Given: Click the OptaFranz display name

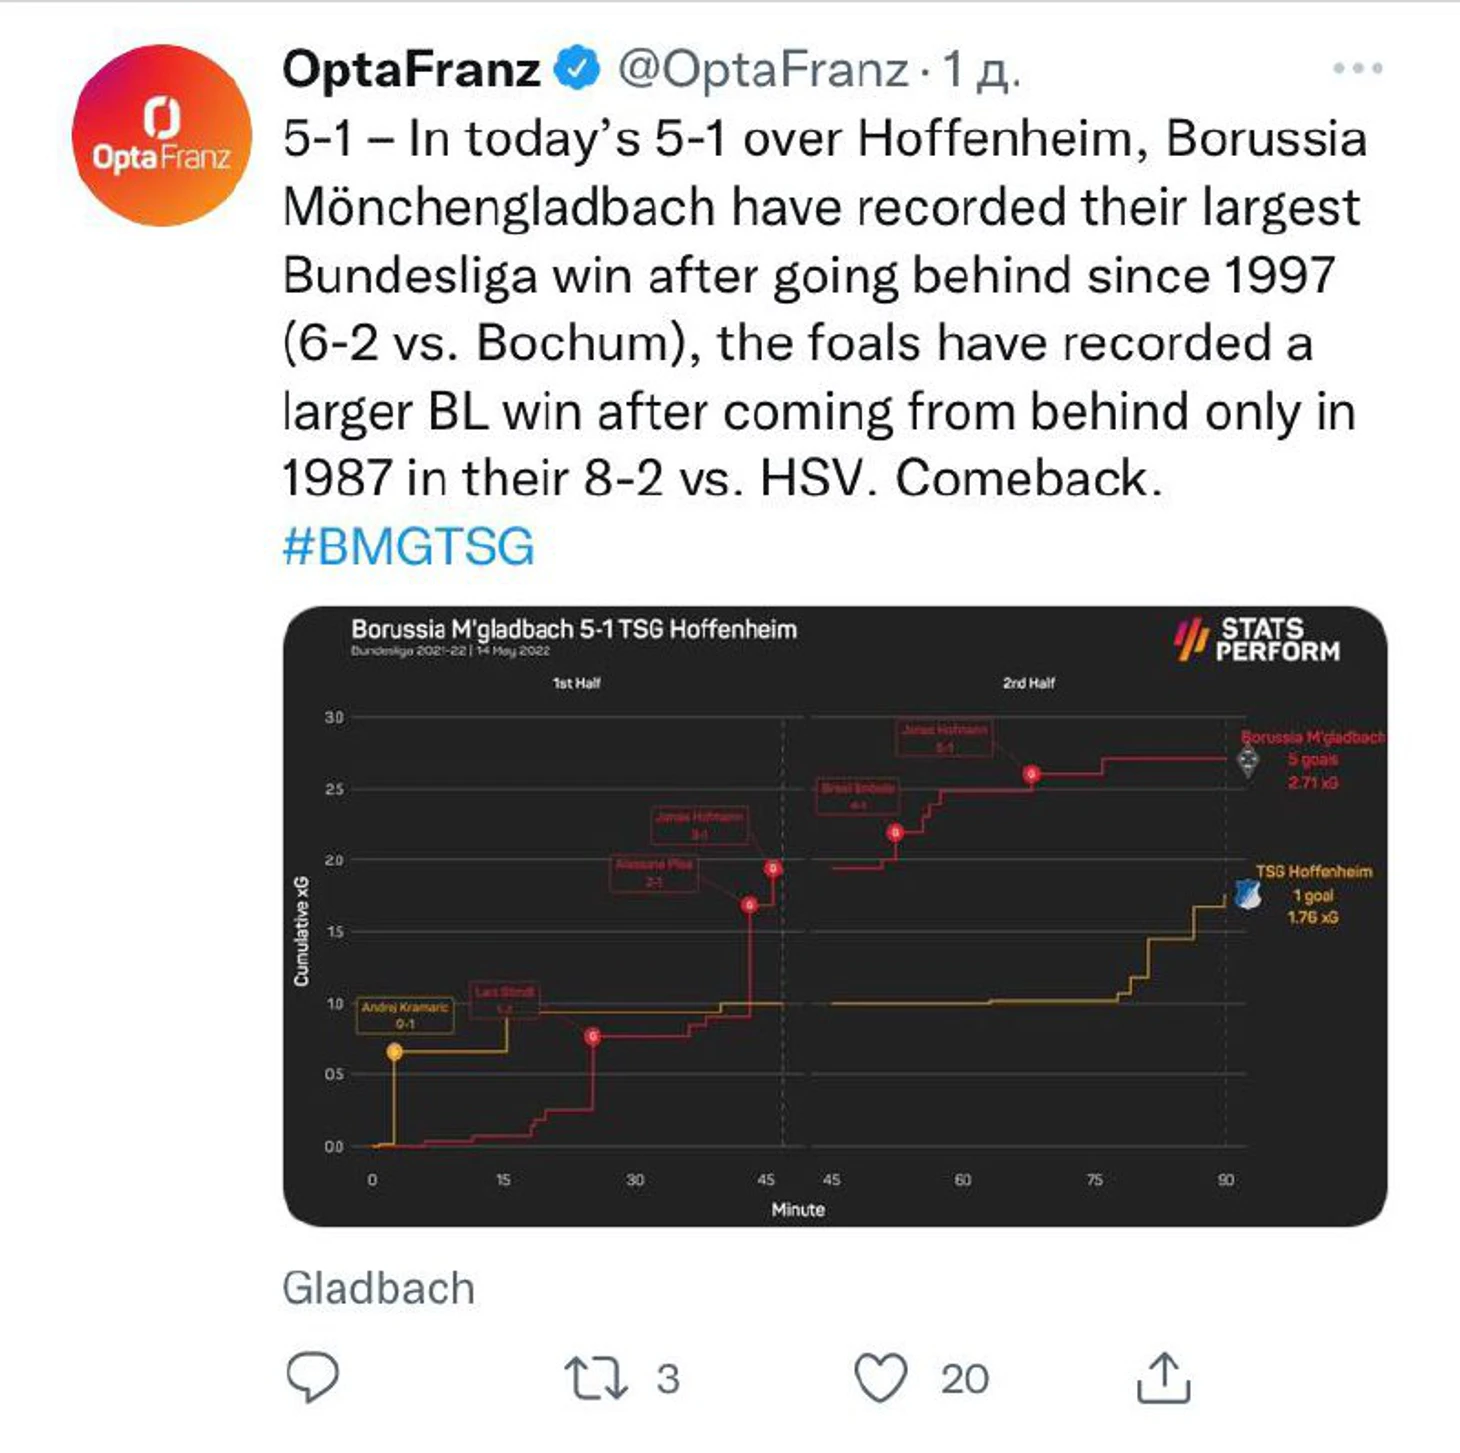Looking at the screenshot, I should (411, 68).
